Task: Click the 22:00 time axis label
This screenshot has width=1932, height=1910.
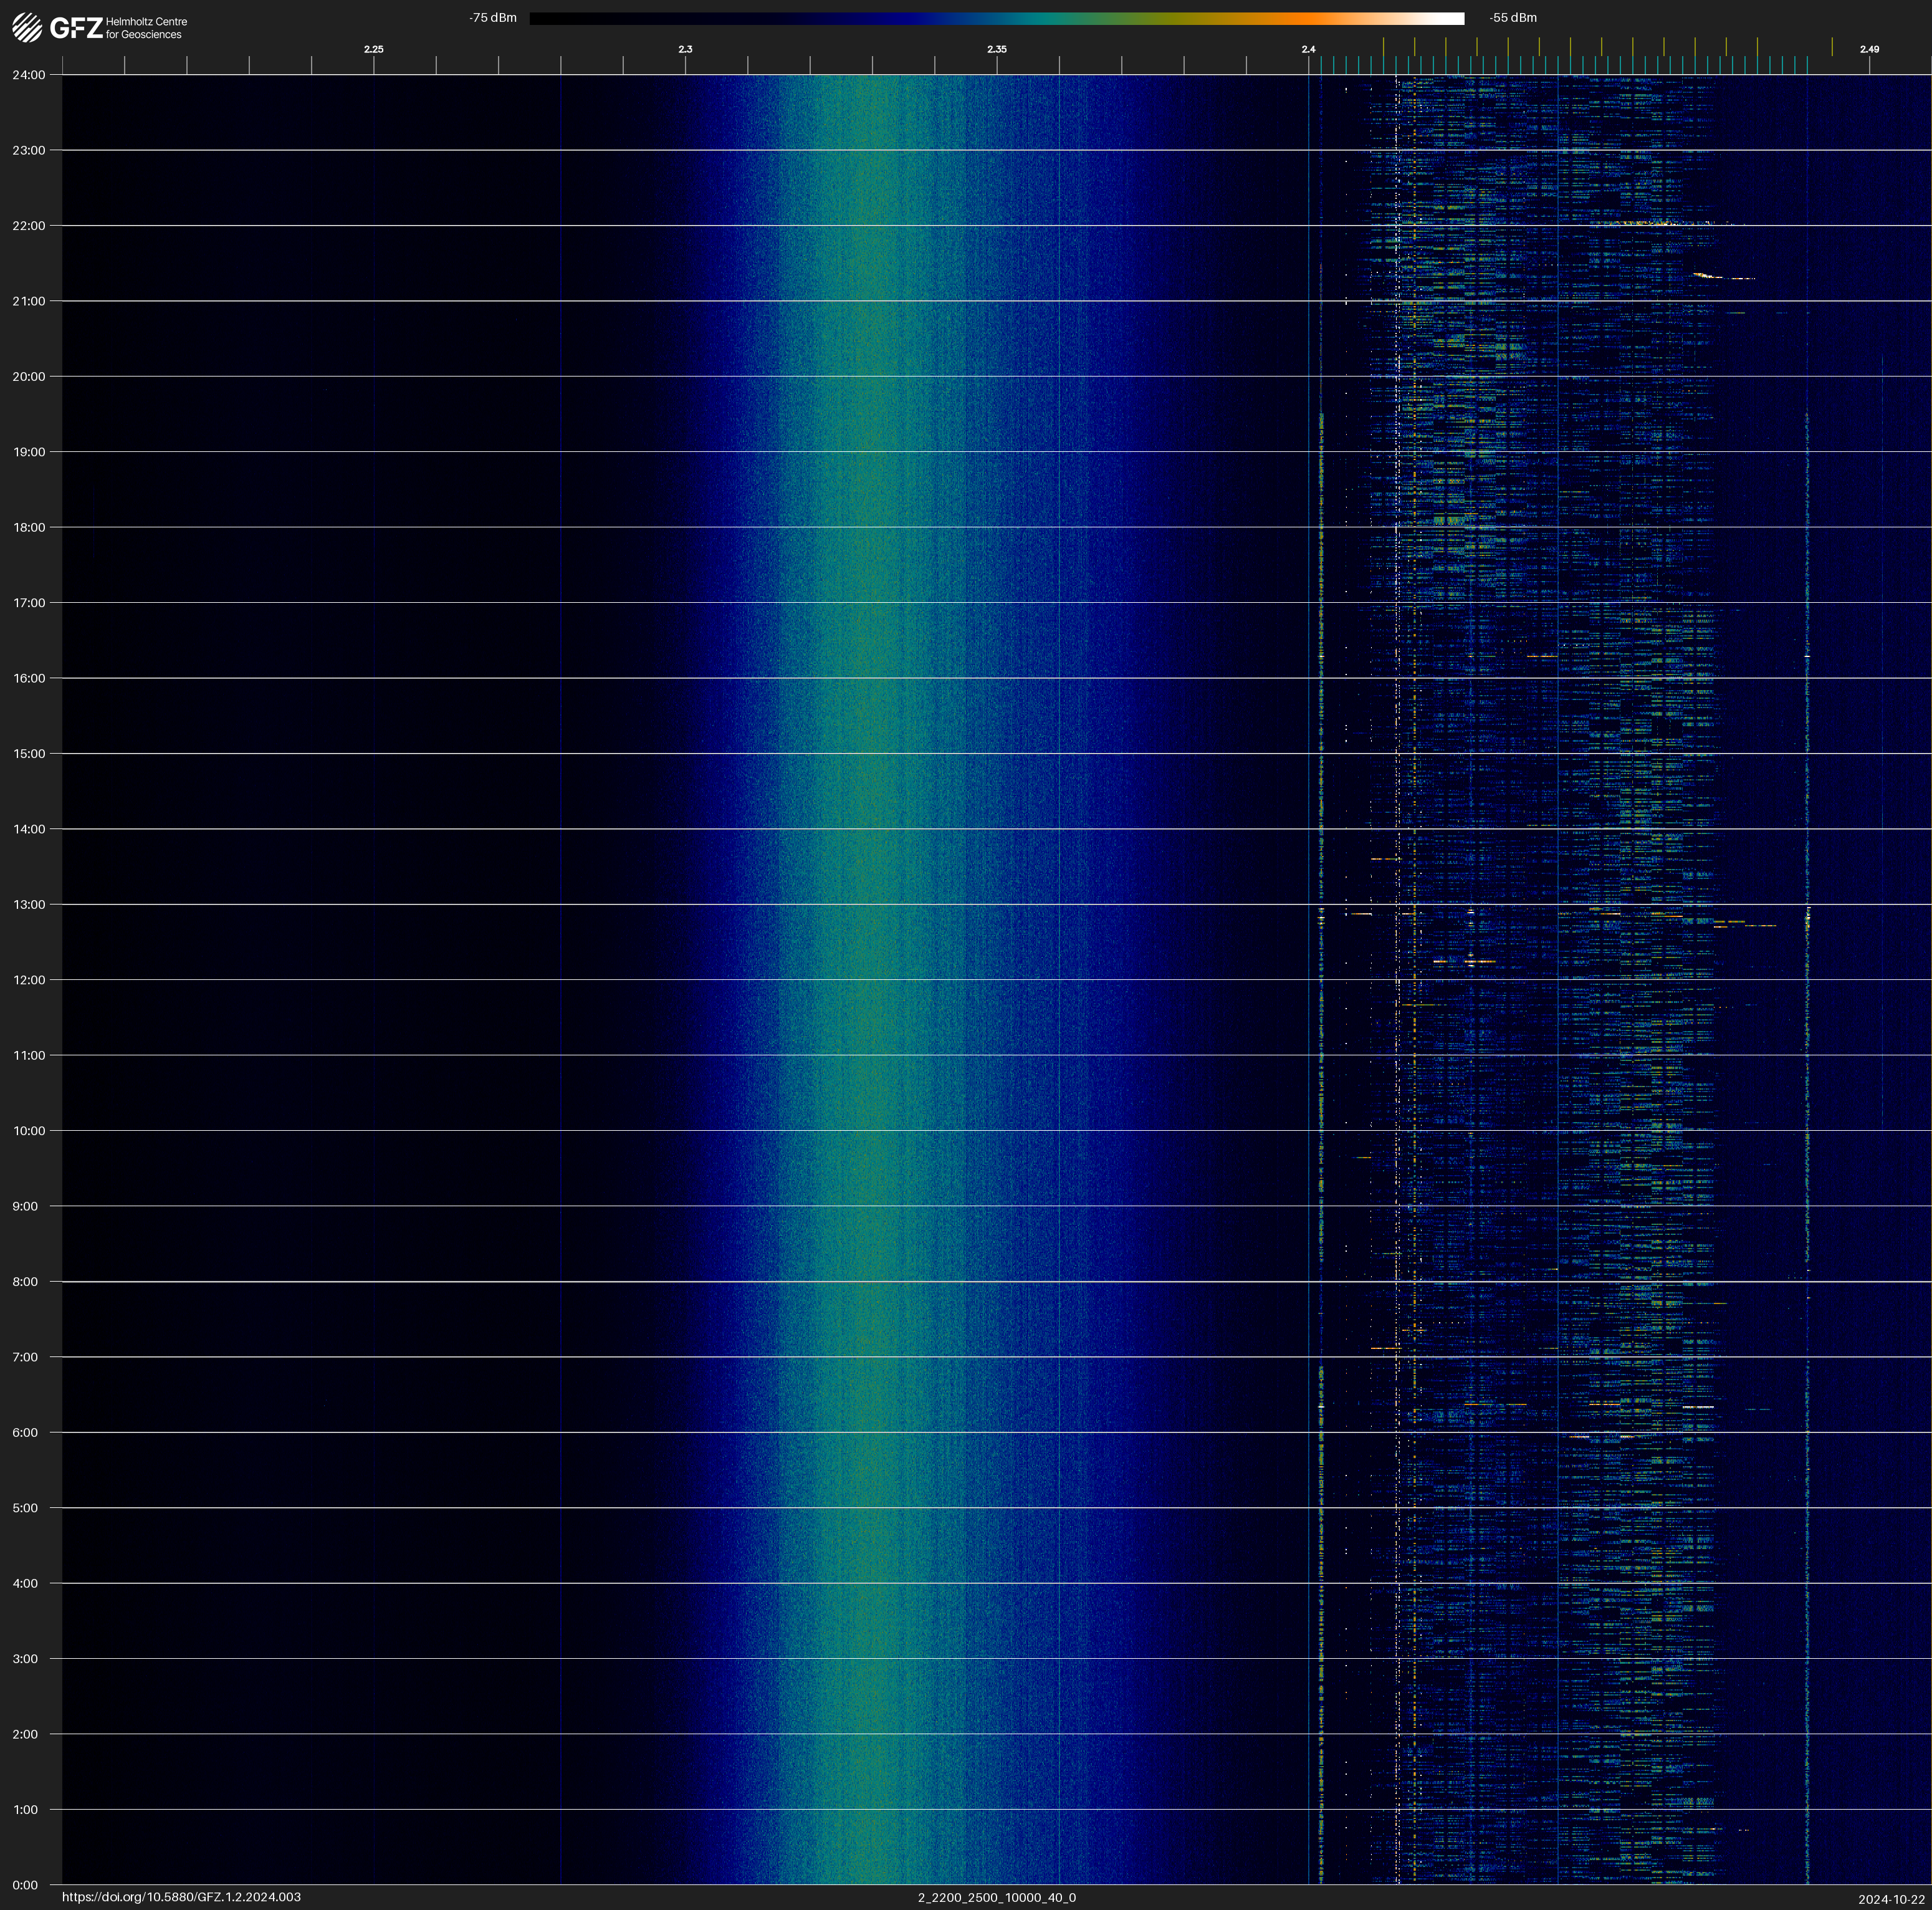Action: pyautogui.click(x=29, y=226)
